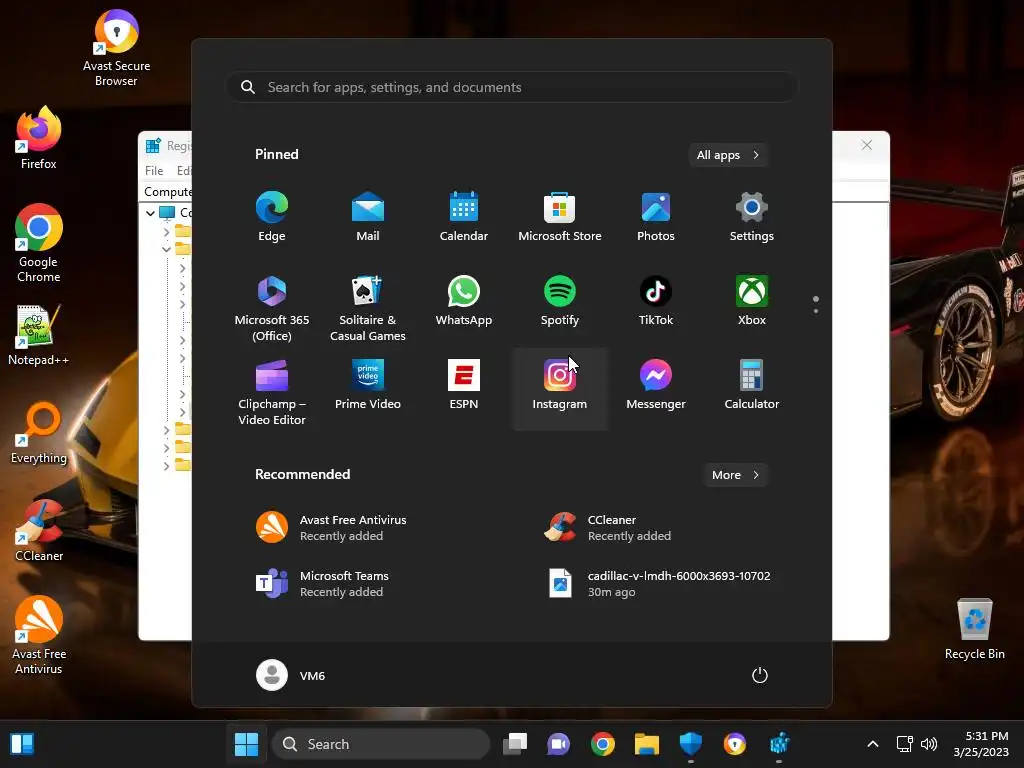This screenshot has width=1024, height=768.
Task: Show hidden system tray icons
Action: 872,744
